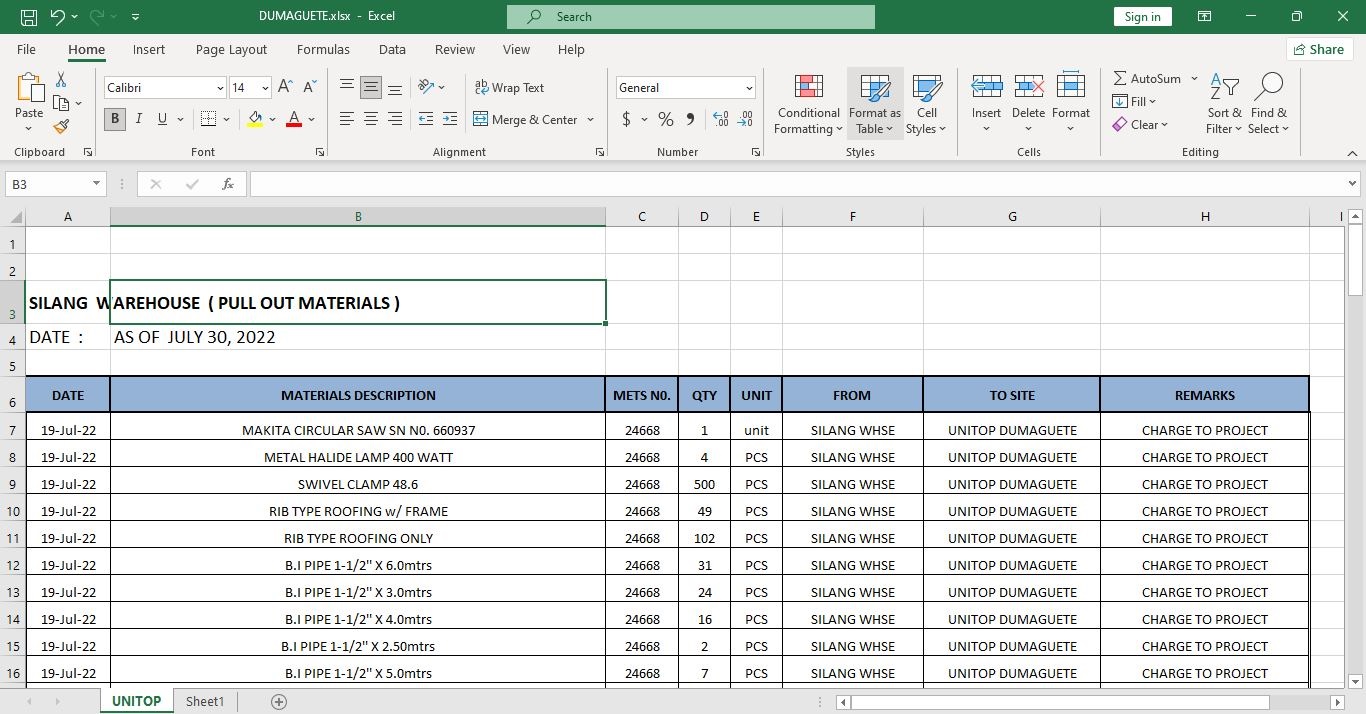
Task: Expand the General number format dropdown
Action: click(748, 88)
